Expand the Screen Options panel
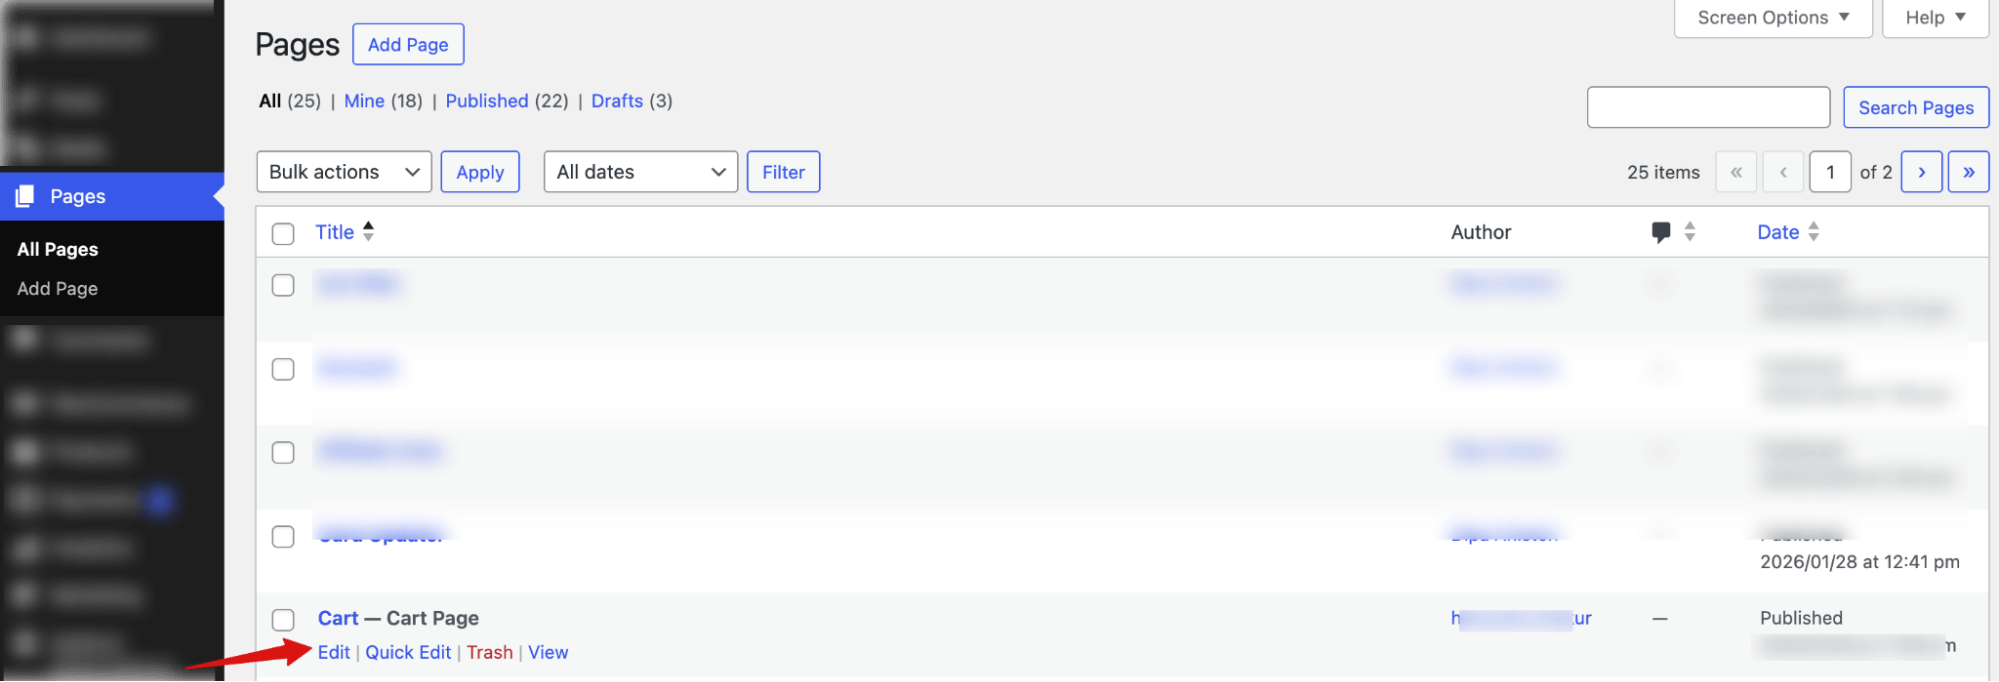Image resolution: width=1999 pixels, height=682 pixels. point(1772,17)
